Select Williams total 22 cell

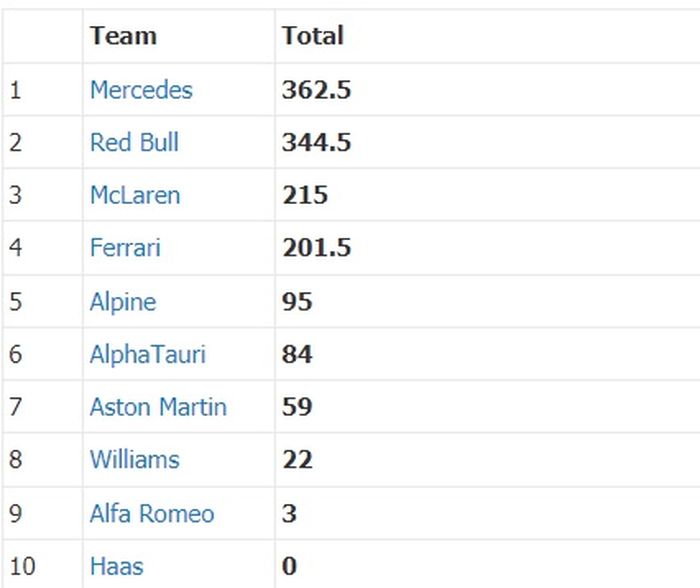297,460
